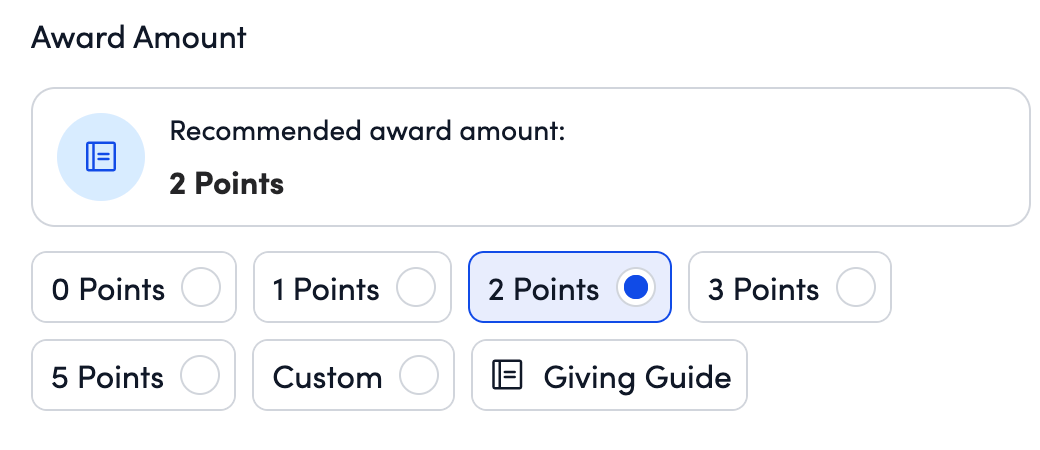Open the Giving Guide
Viewport: 1040px width, 450px height.
pyautogui.click(x=637, y=377)
